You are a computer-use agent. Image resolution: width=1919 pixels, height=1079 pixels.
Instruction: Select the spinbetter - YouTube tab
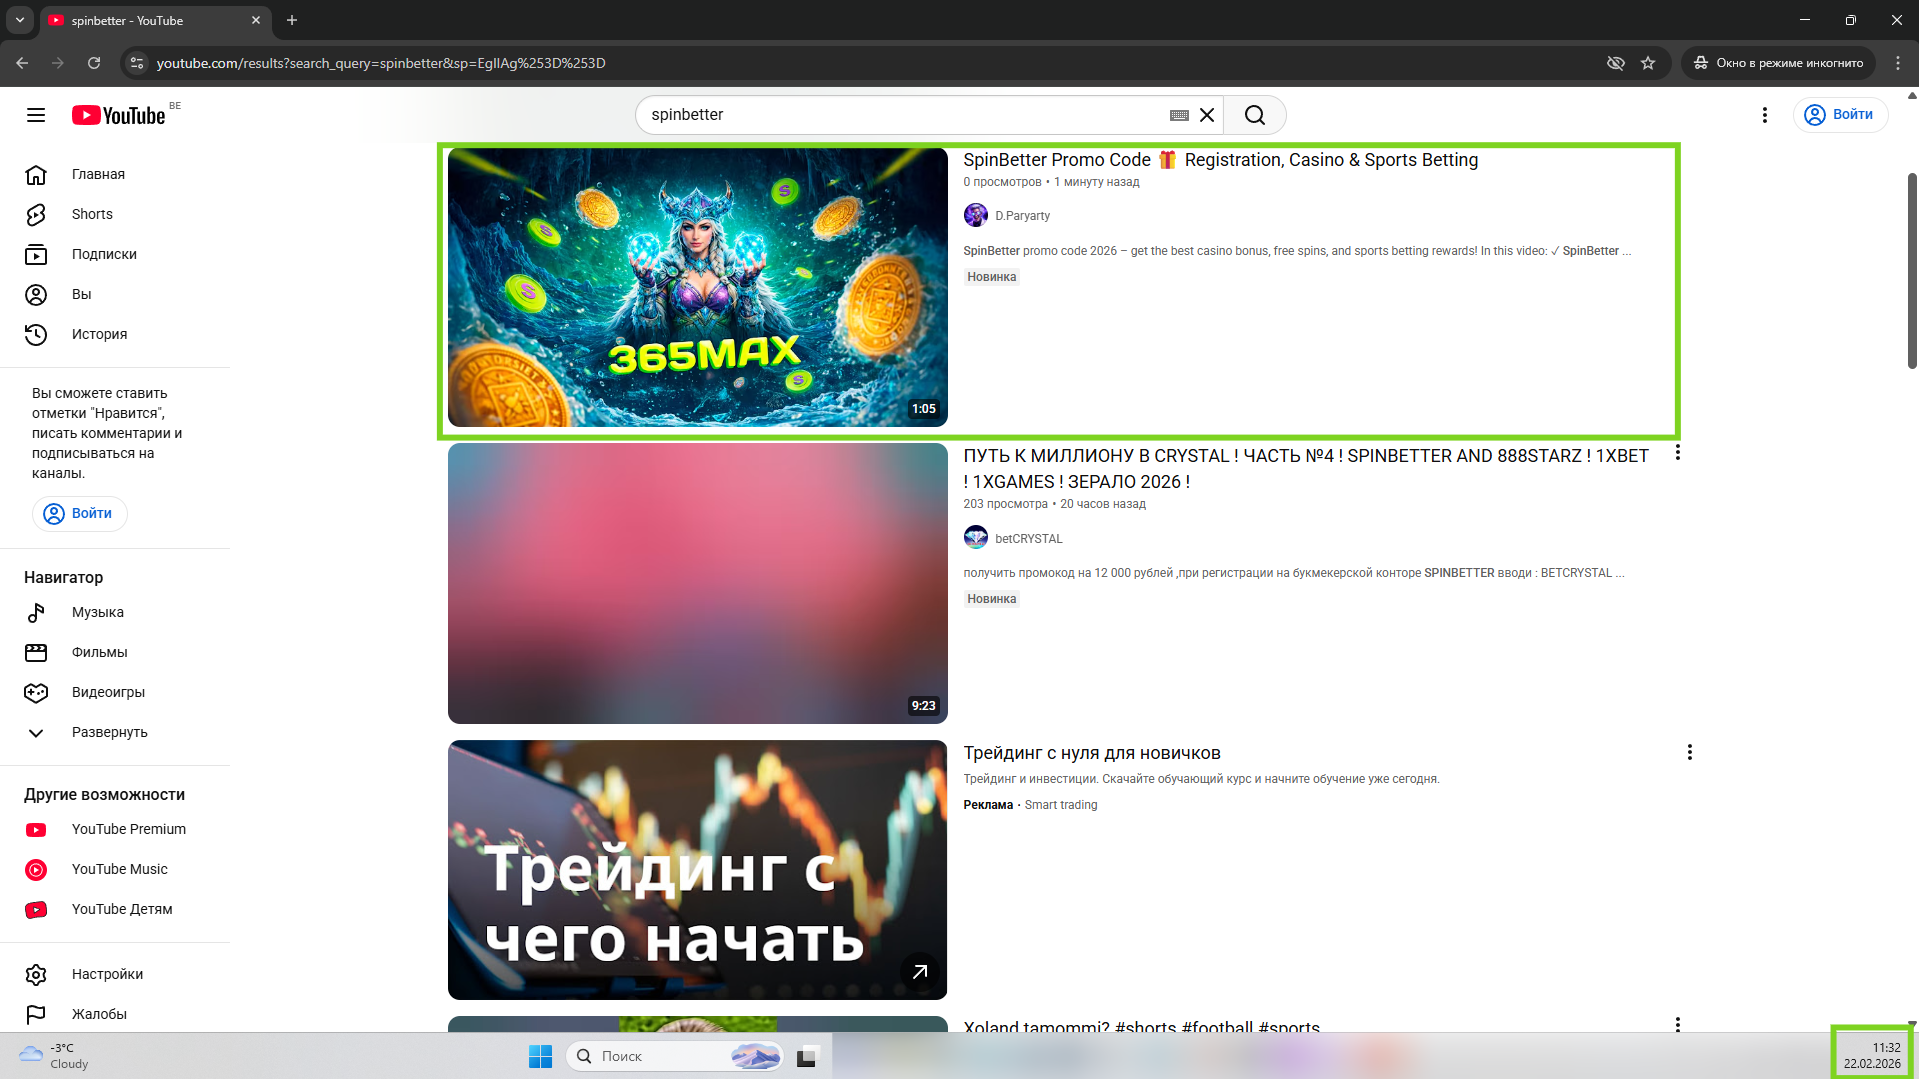click(x=155, y=20)
